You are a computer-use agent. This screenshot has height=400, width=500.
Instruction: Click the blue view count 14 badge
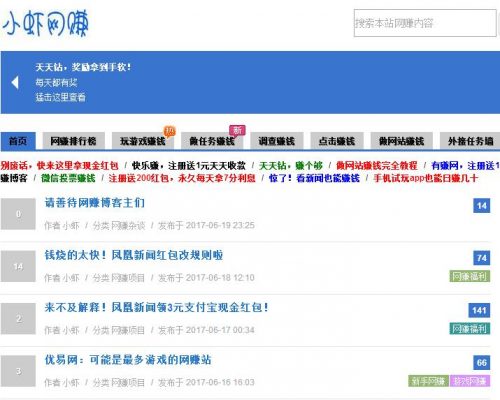click(482, 206)
